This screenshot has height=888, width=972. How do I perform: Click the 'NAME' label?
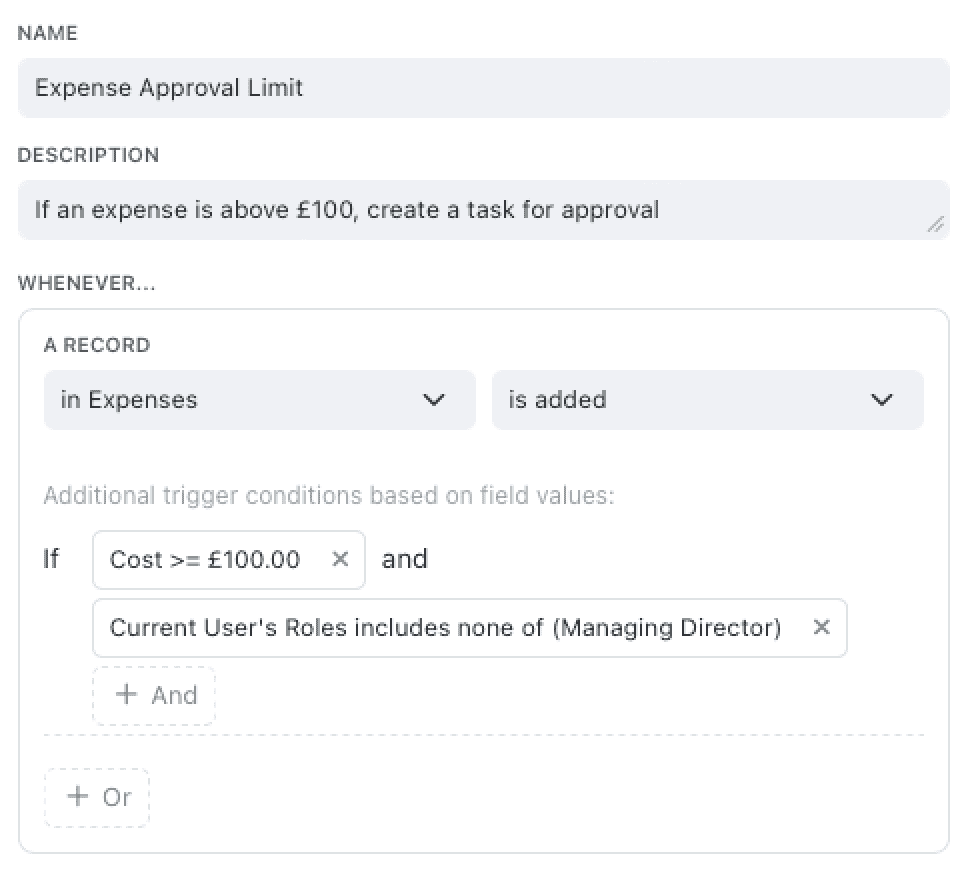[x=47, y=33]
